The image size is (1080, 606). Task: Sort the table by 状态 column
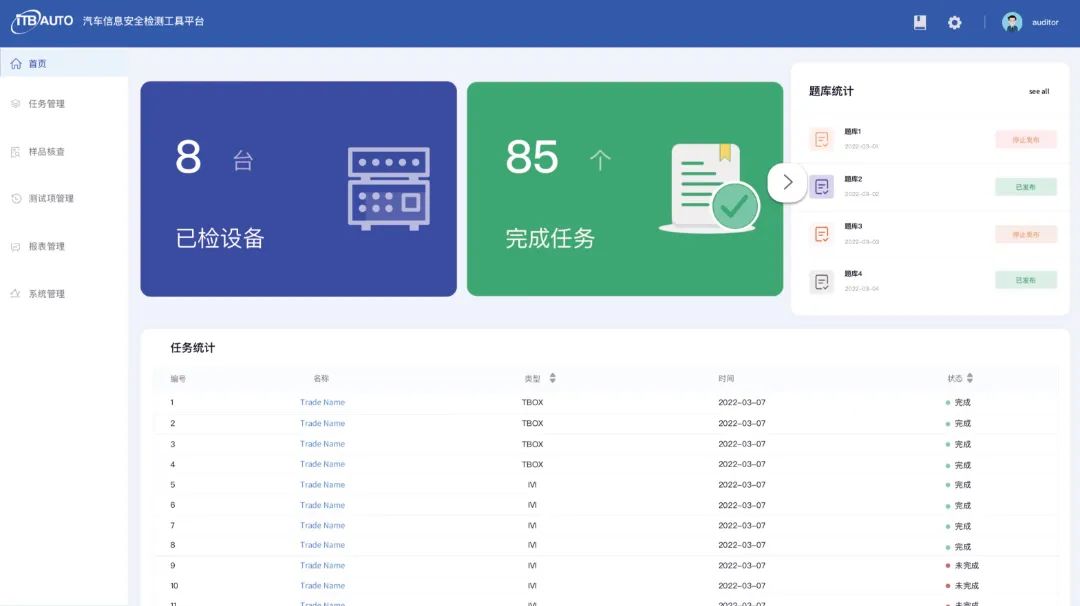(970, 379)
